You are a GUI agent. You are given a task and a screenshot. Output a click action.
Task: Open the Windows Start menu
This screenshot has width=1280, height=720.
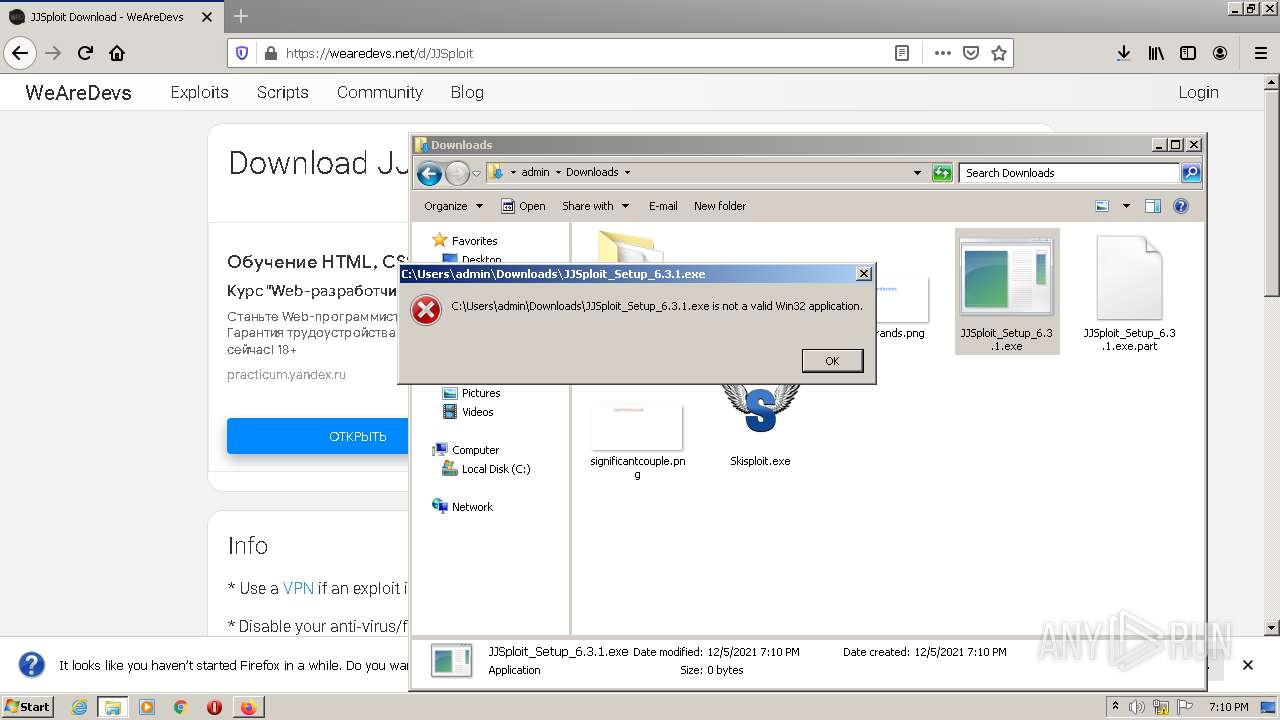[28, 706]
